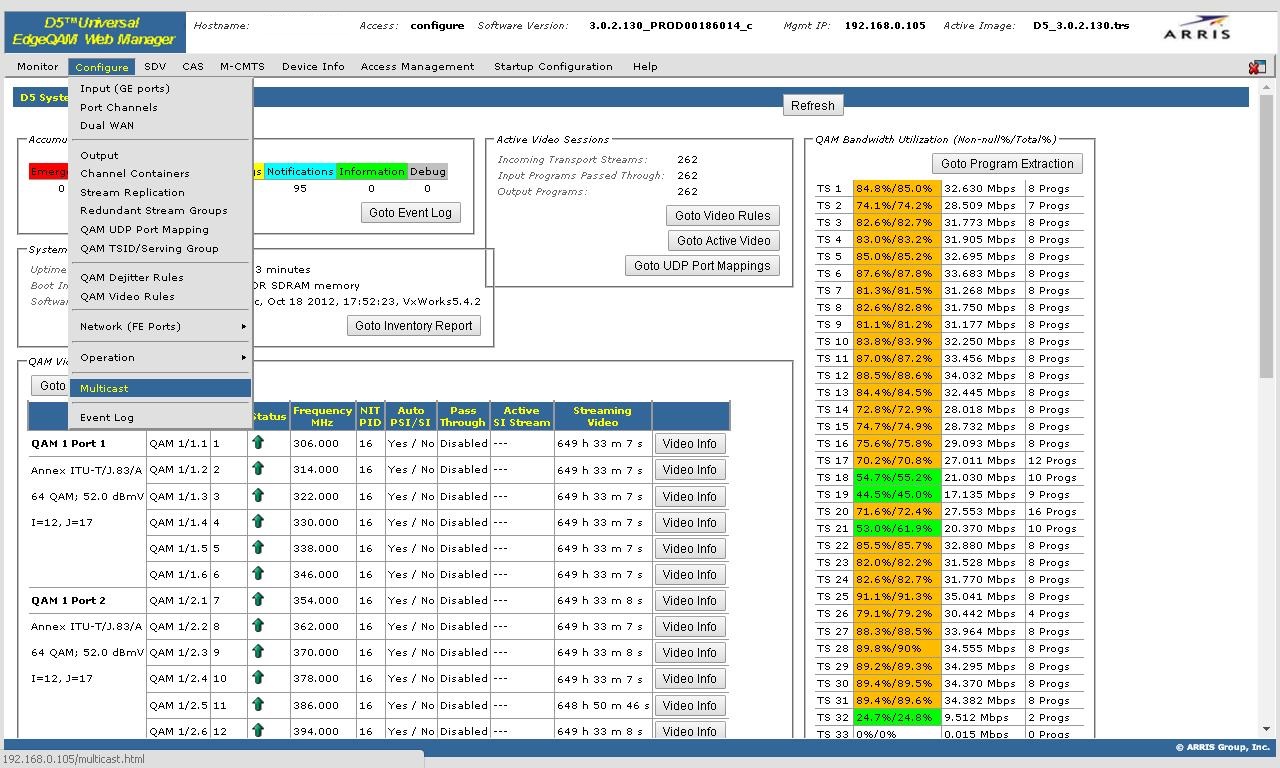Click the green Information severity label
Image resolution: width=1280 pixels, height=768 pixels.
pyautogui.click(x=372, y=172)
